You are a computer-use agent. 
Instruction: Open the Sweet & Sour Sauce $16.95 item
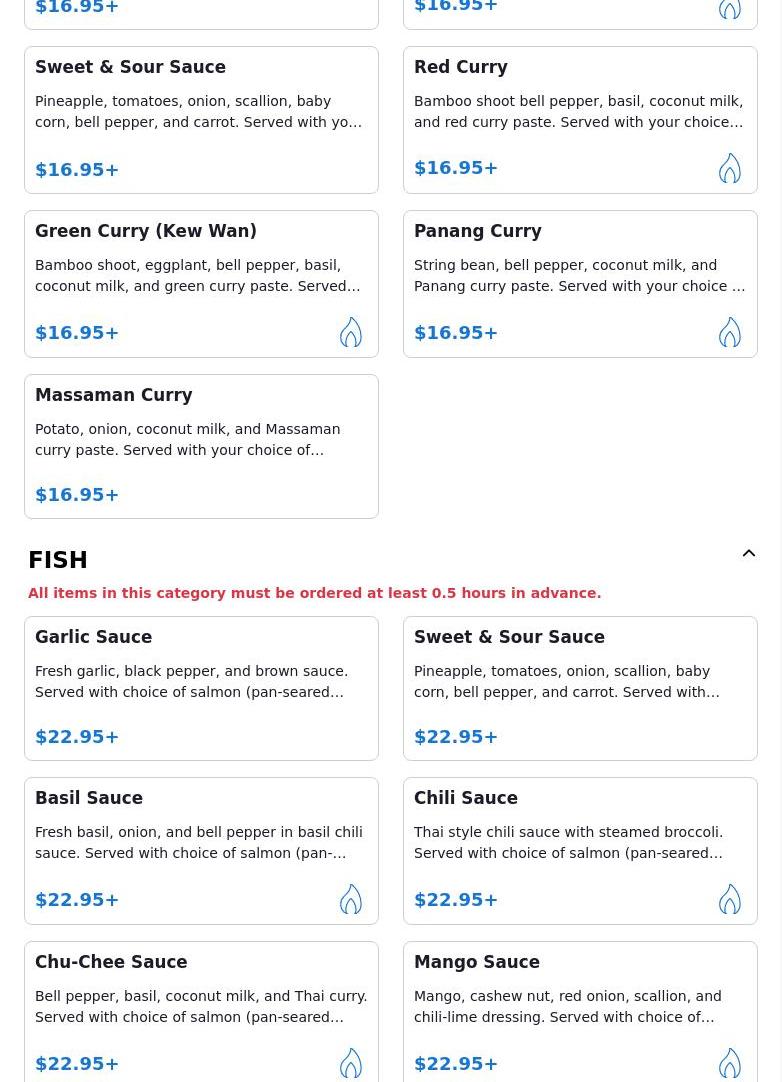[202, 120]
